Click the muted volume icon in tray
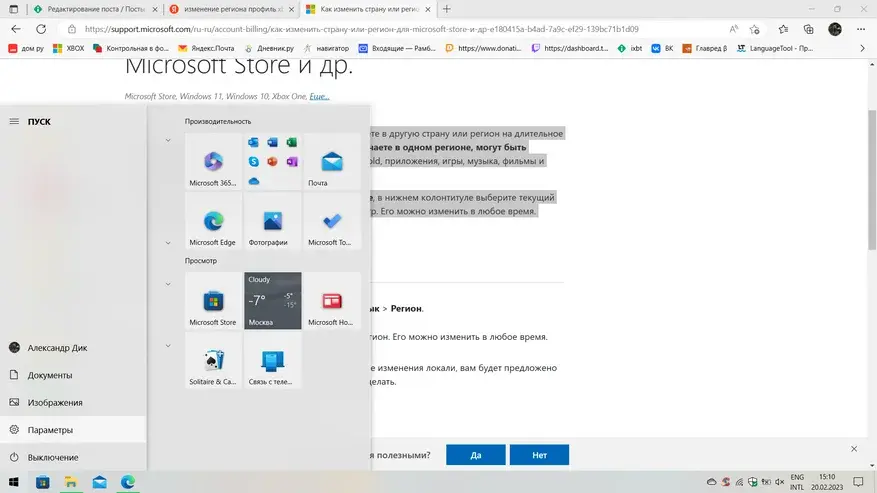 pyautogui.click(x=780, y=482)
